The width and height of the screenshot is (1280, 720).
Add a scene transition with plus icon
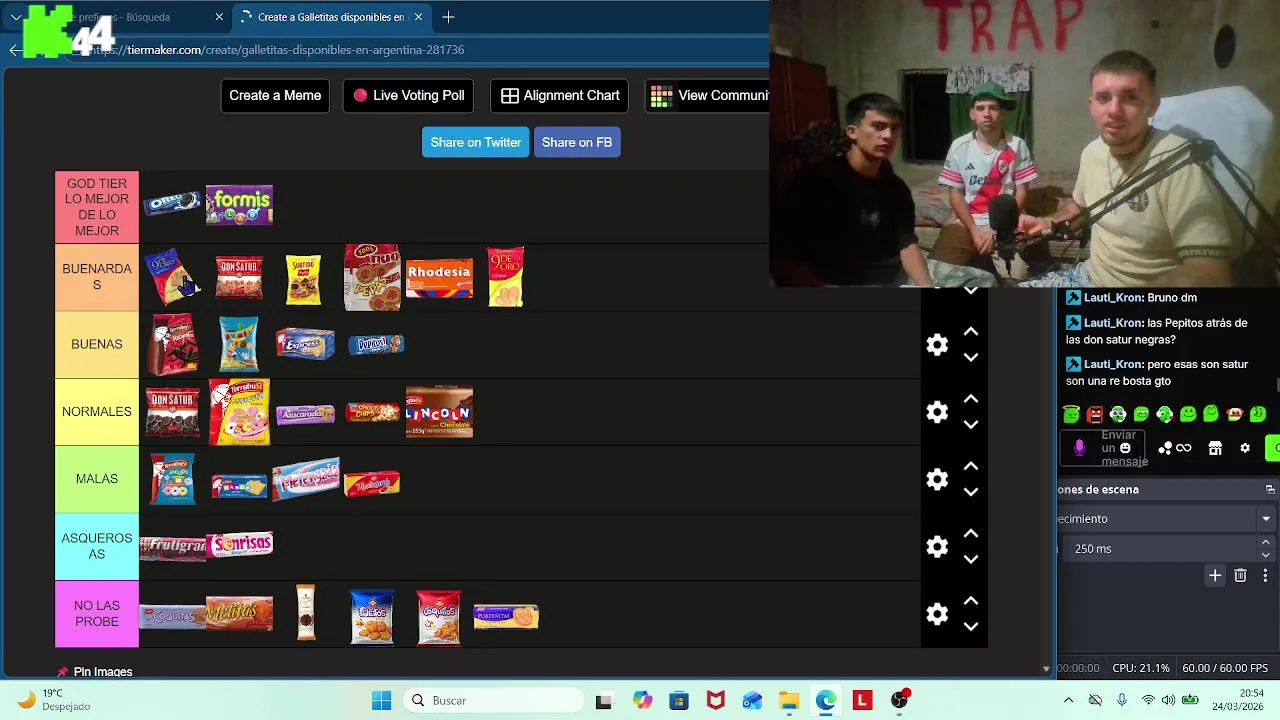click(1215, 575)
